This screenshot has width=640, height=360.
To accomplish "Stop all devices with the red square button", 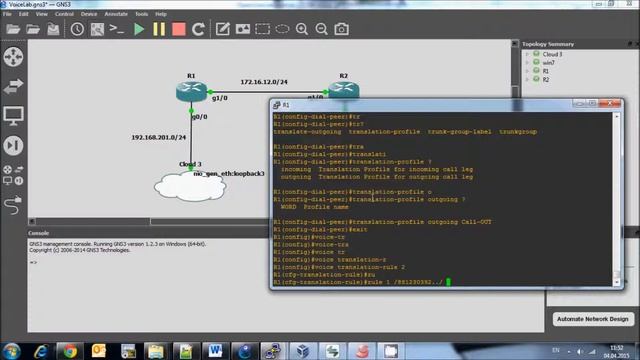I will [179, 29].
